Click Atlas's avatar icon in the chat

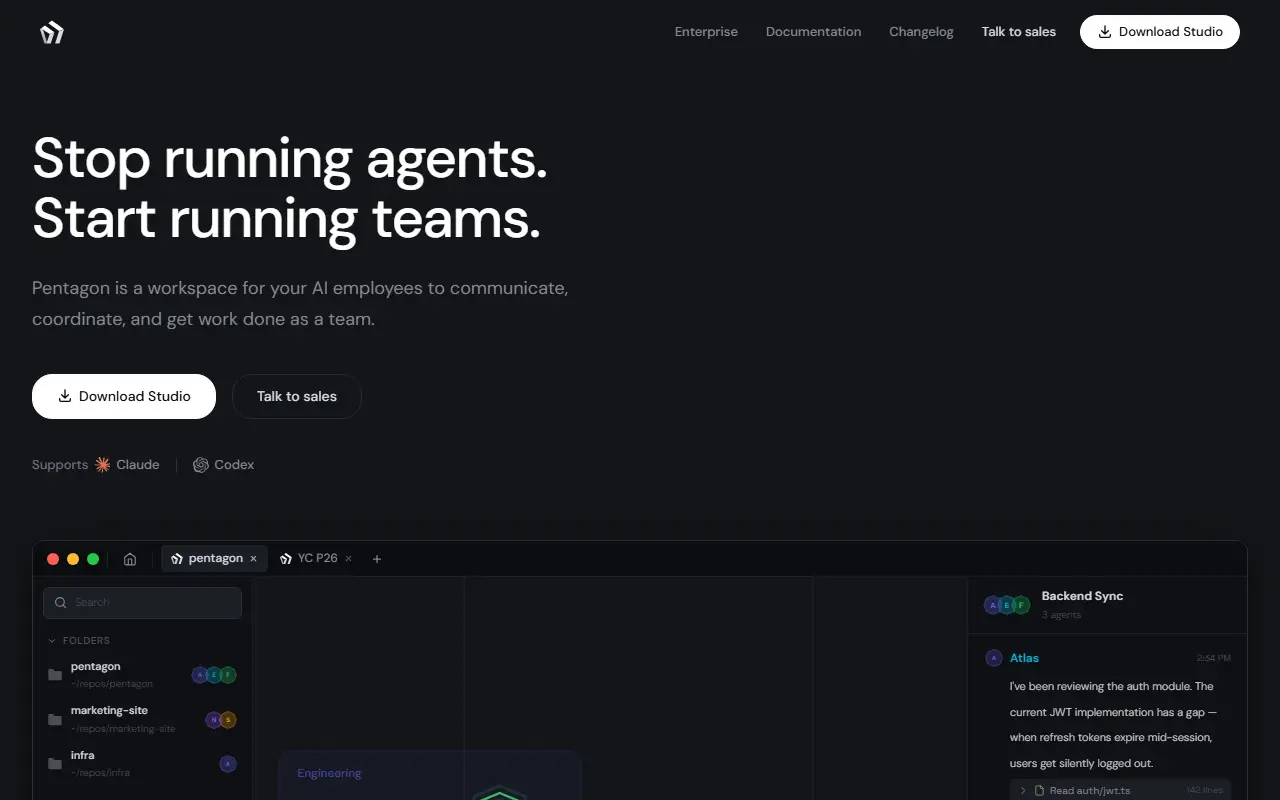pyautogui.click(x=993, y=658)
